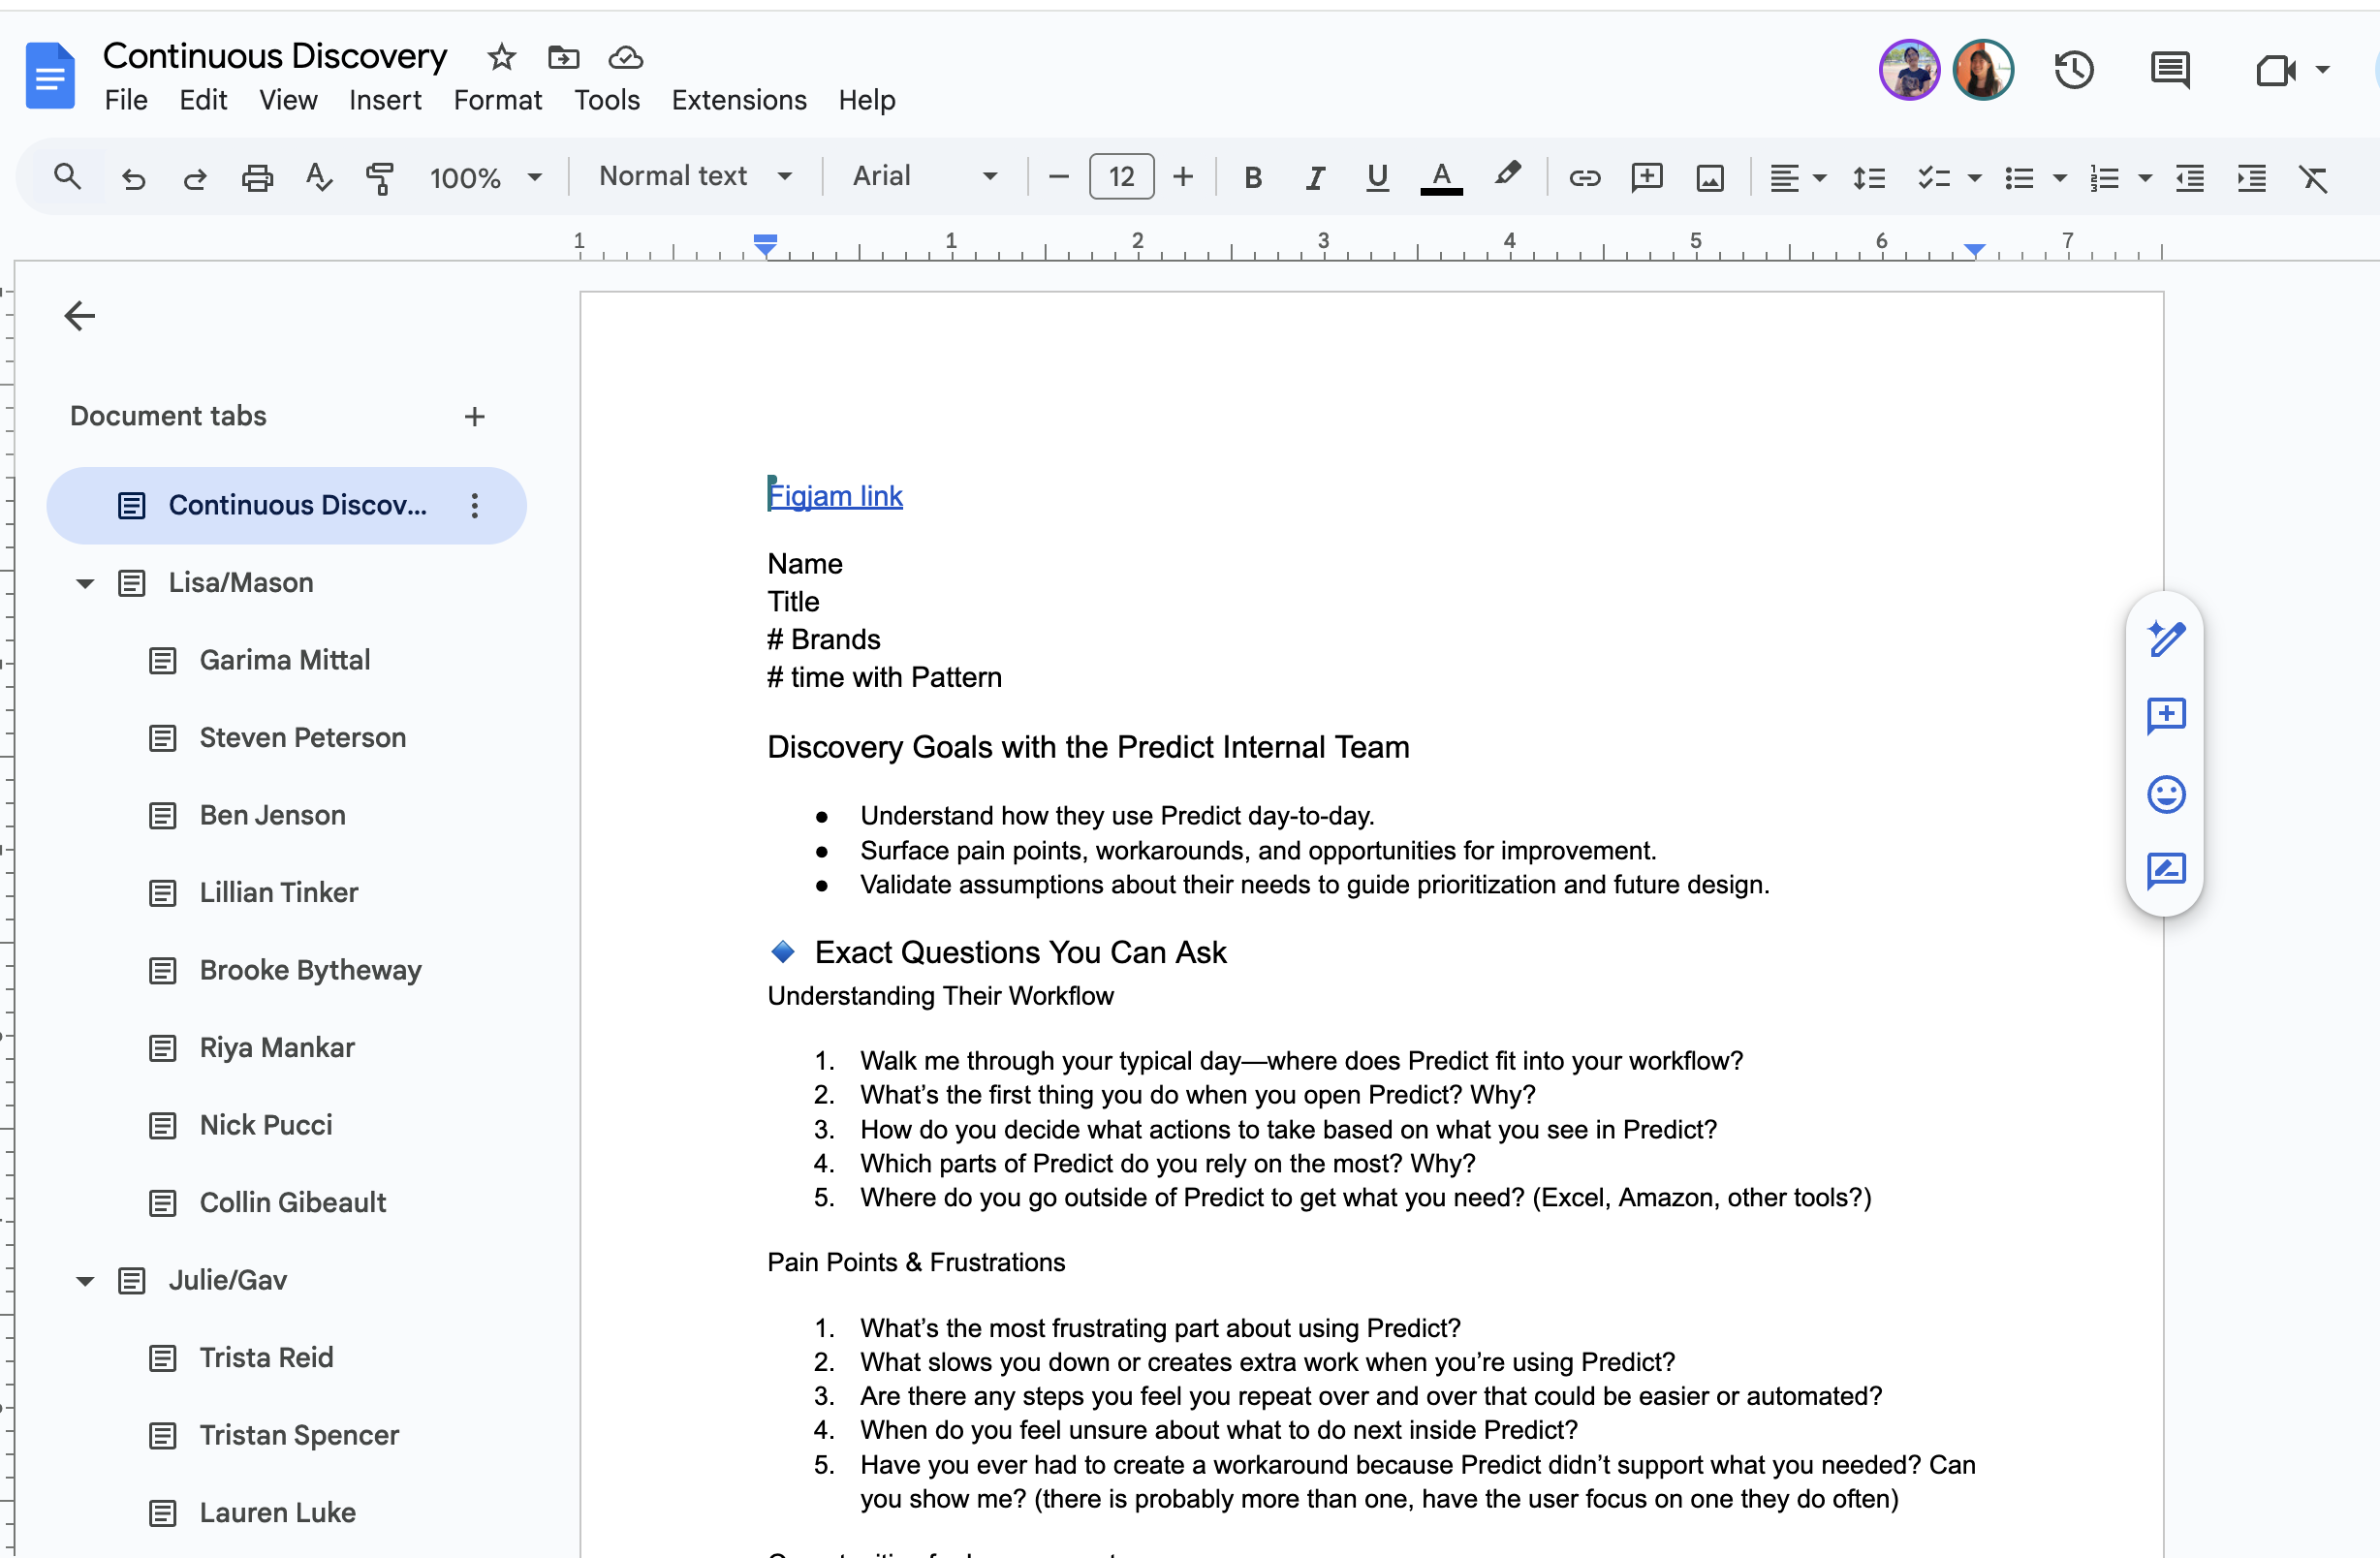Switch to the Tristan Spencer tab

pyautogui.click(x=299, y=1436)
